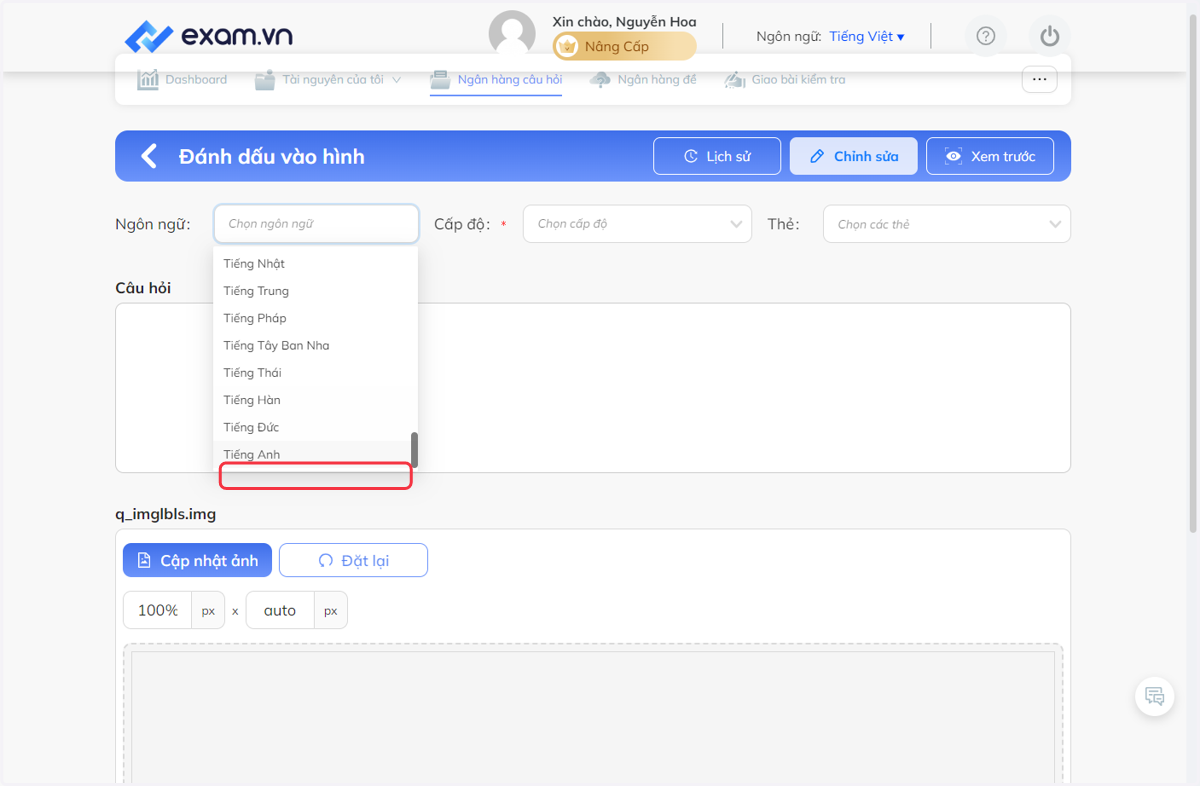
Task: Switch to Ngân hàng câu hỏi tab
Action: point(510,79)
